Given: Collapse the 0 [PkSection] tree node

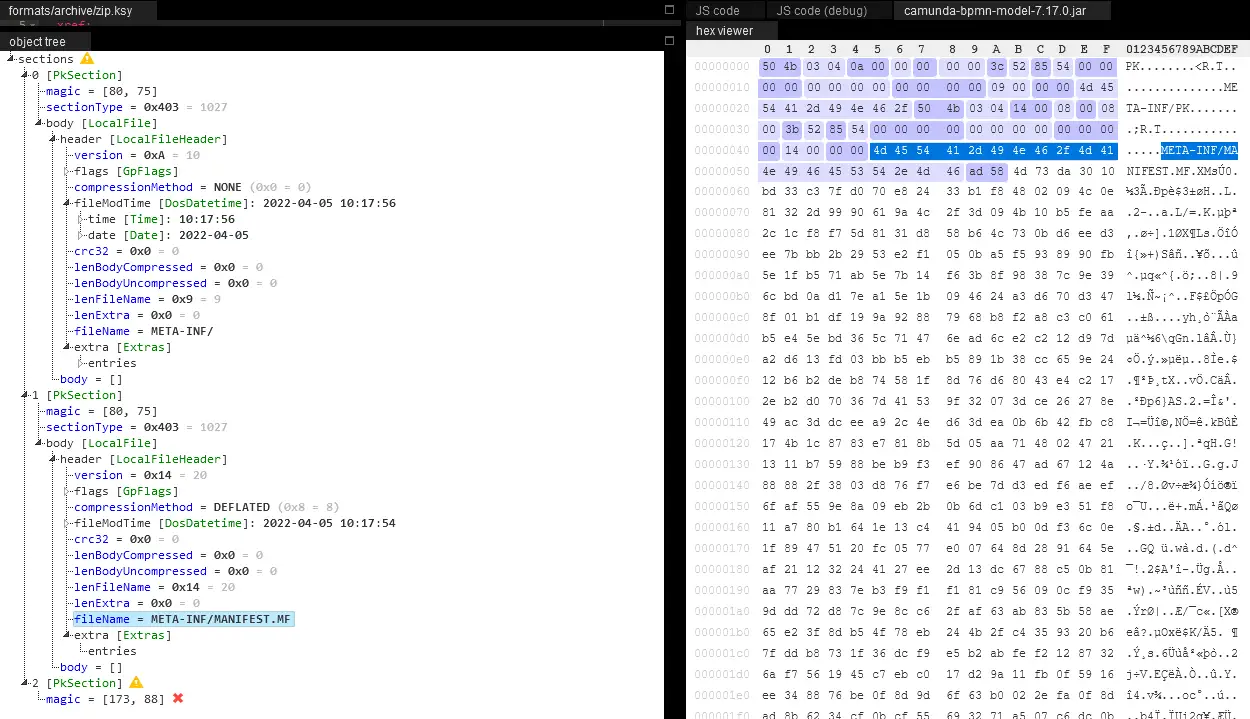Looking at the screenshot, I should 25,76.
